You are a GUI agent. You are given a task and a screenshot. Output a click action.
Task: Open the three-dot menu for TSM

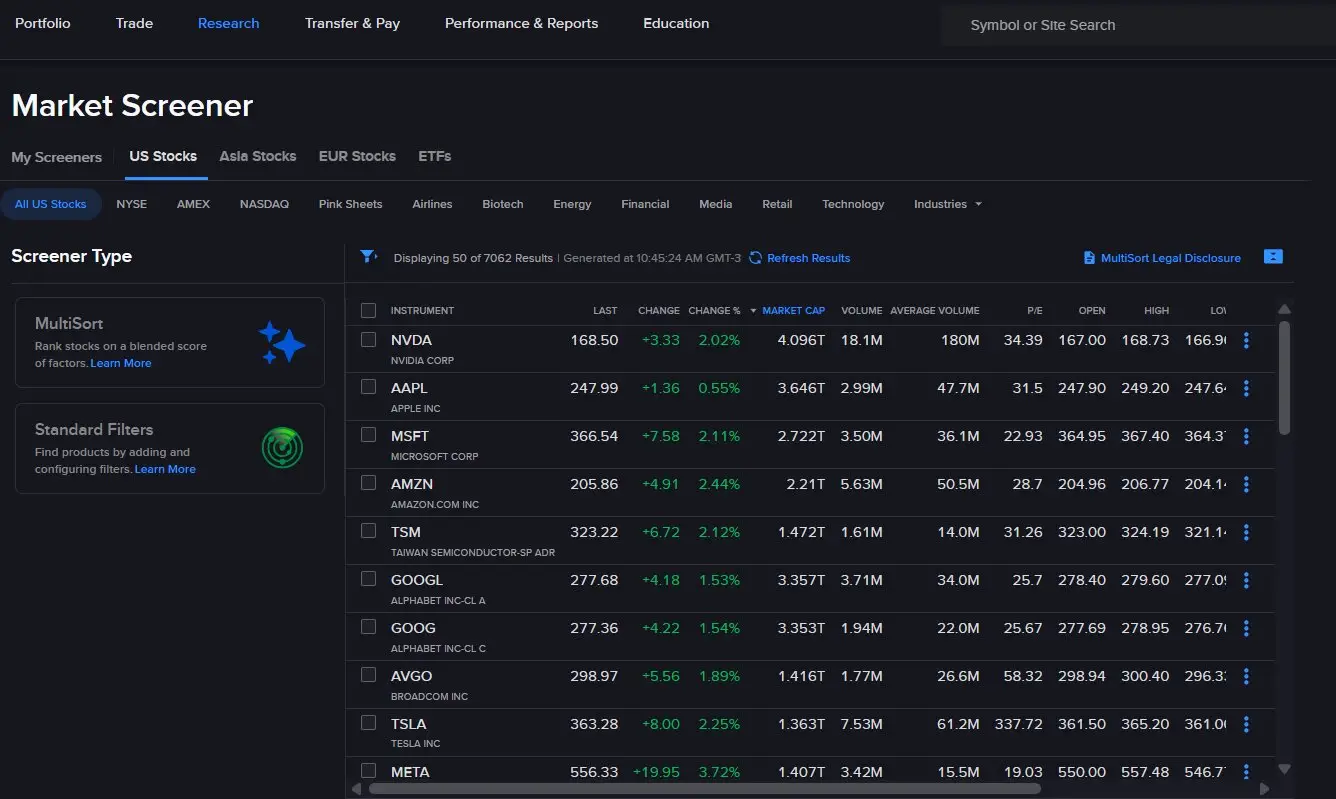(x=1246, y=532)
